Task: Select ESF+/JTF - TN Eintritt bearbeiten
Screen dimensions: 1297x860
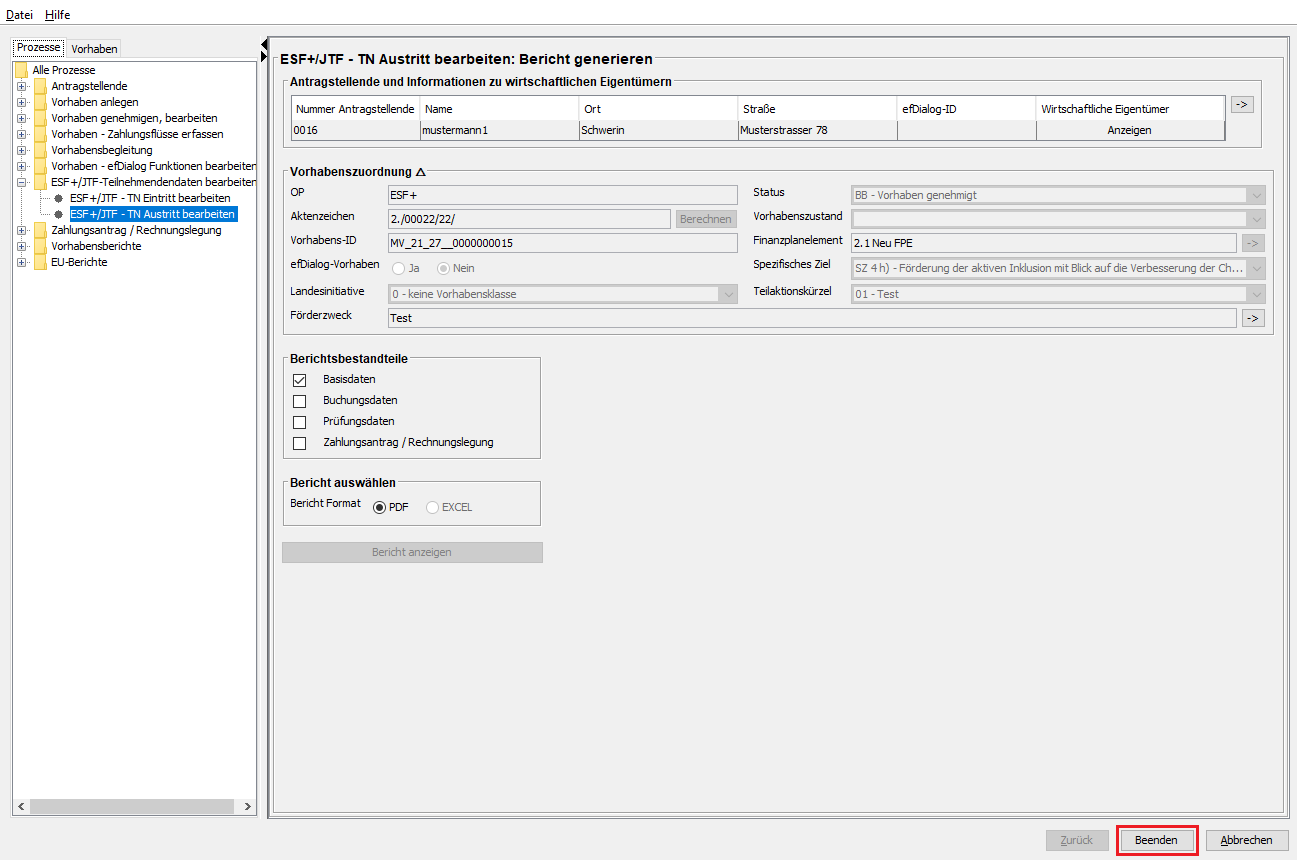Action: coord(150,198)
